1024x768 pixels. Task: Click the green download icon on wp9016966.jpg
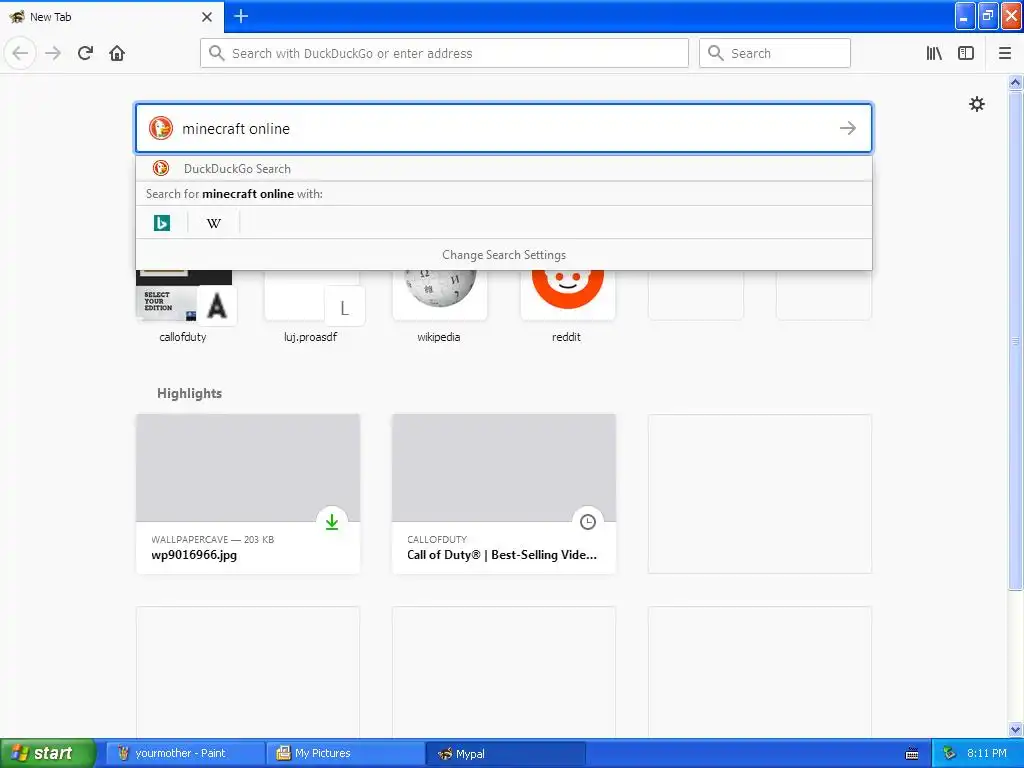pyautogui.click(x=332, y=522)
